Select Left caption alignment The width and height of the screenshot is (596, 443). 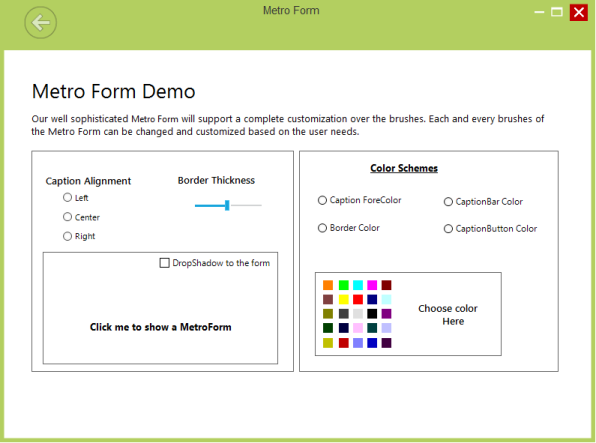[67, 197]
